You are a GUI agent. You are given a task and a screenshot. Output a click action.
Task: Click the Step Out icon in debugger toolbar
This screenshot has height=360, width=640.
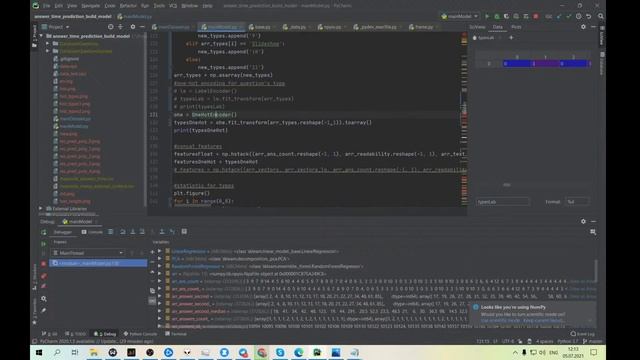coord(162,232)
